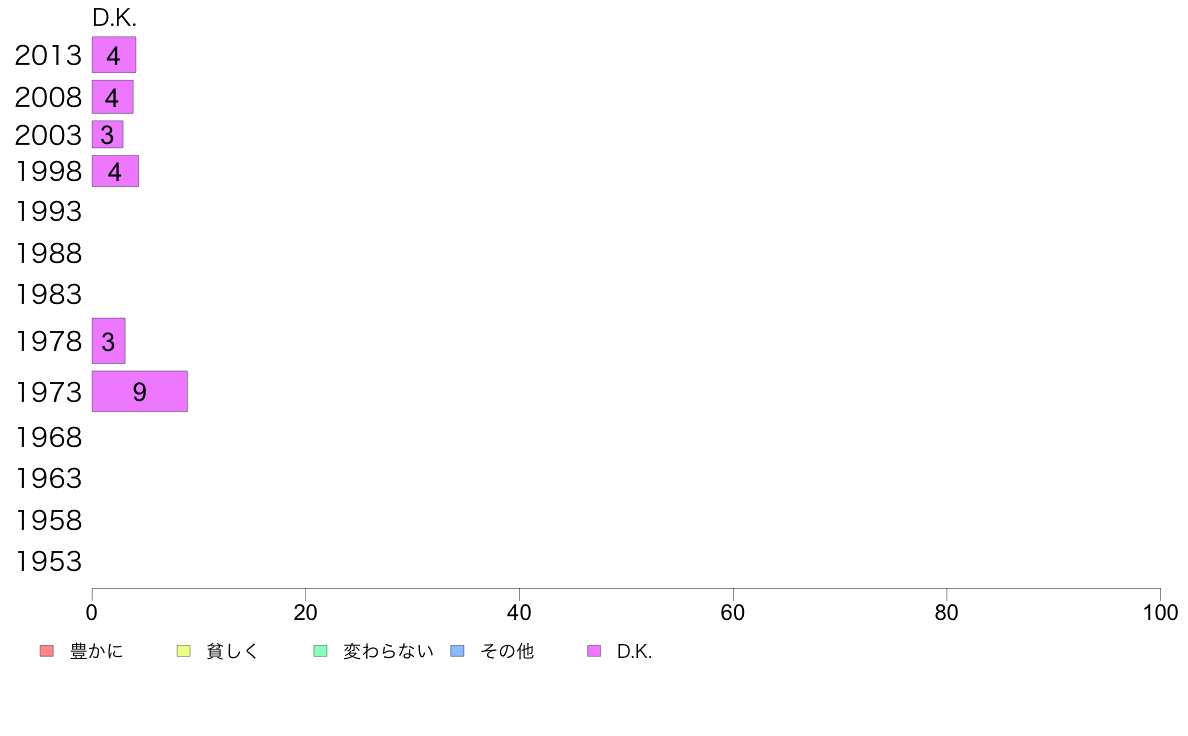Select the その他 legend label
Image resolution: width=1188 pixels, height=736 pixels.
pyautogui.click(x=507, y=651)
